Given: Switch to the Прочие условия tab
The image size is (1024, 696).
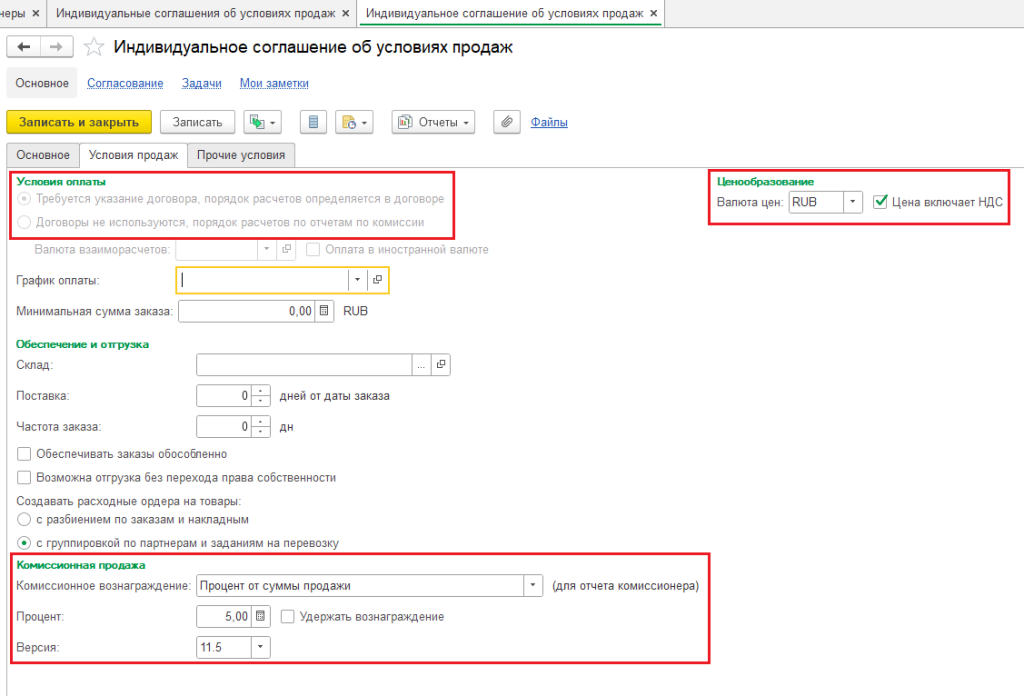Looking at the screenshot, I should (241, 155).
